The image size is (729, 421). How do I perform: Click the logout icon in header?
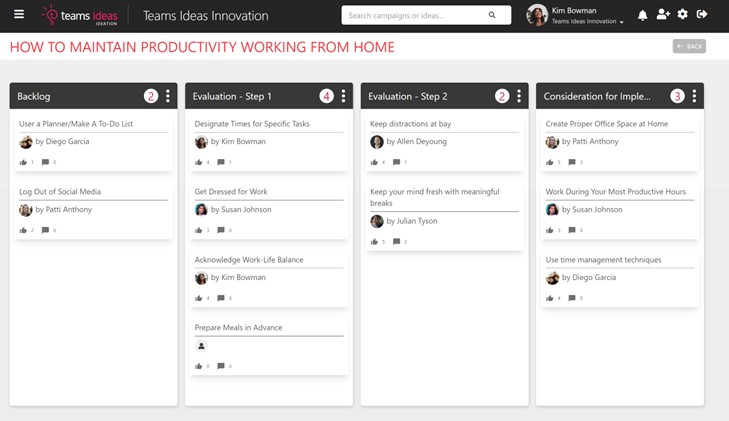702,15
